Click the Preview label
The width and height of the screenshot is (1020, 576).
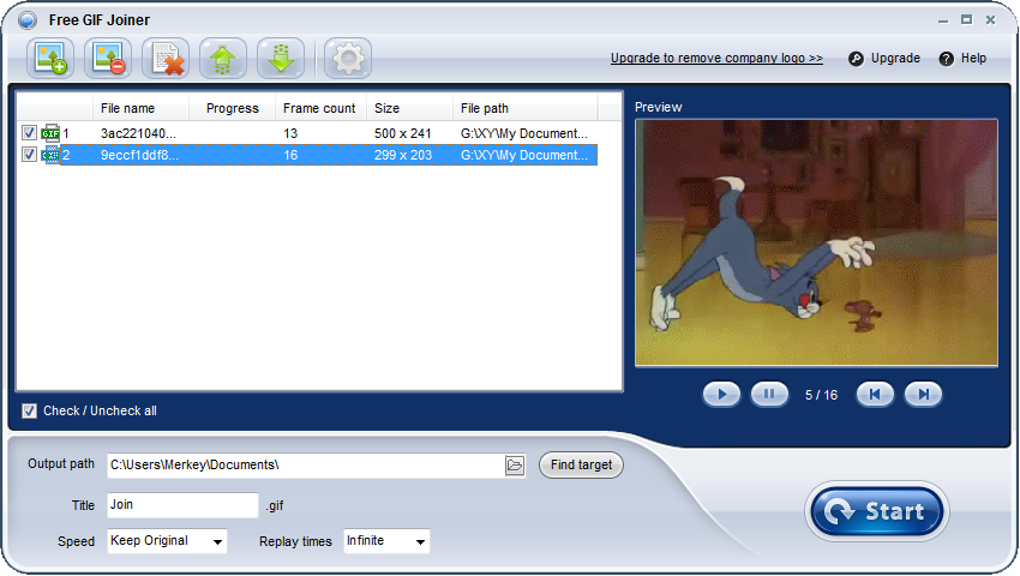click(x=658, y=107)
